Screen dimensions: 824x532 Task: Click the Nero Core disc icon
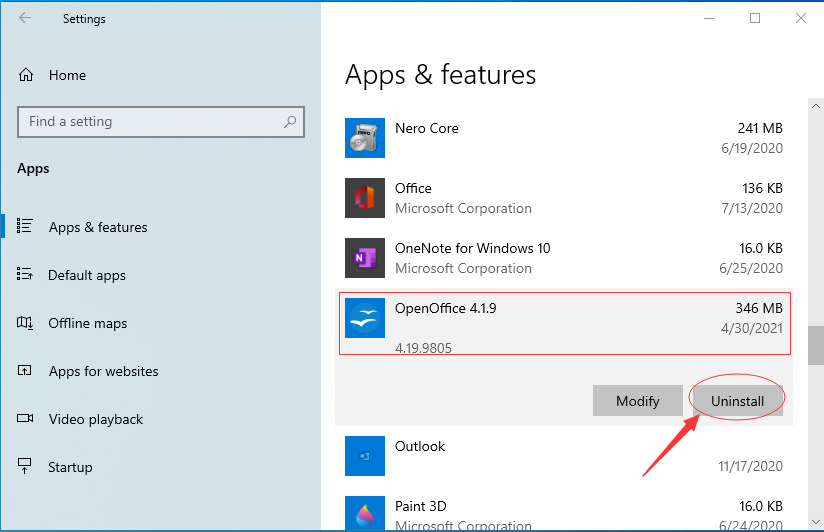pos(365,138)
